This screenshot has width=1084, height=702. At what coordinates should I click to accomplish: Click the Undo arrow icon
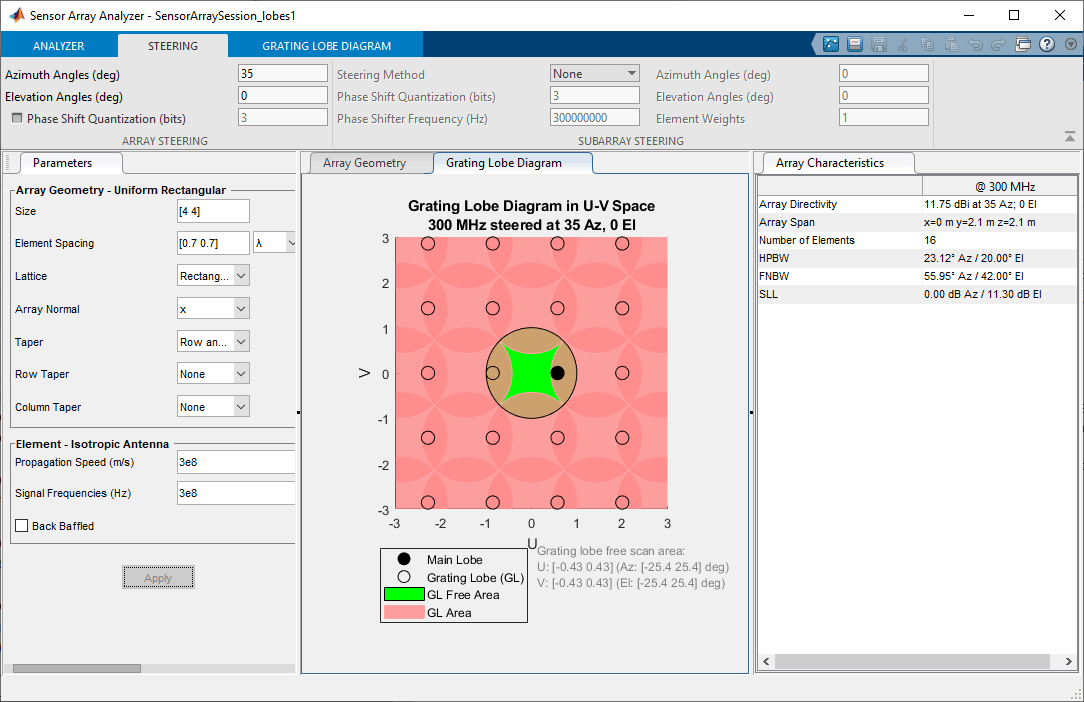tap(975, 44)
